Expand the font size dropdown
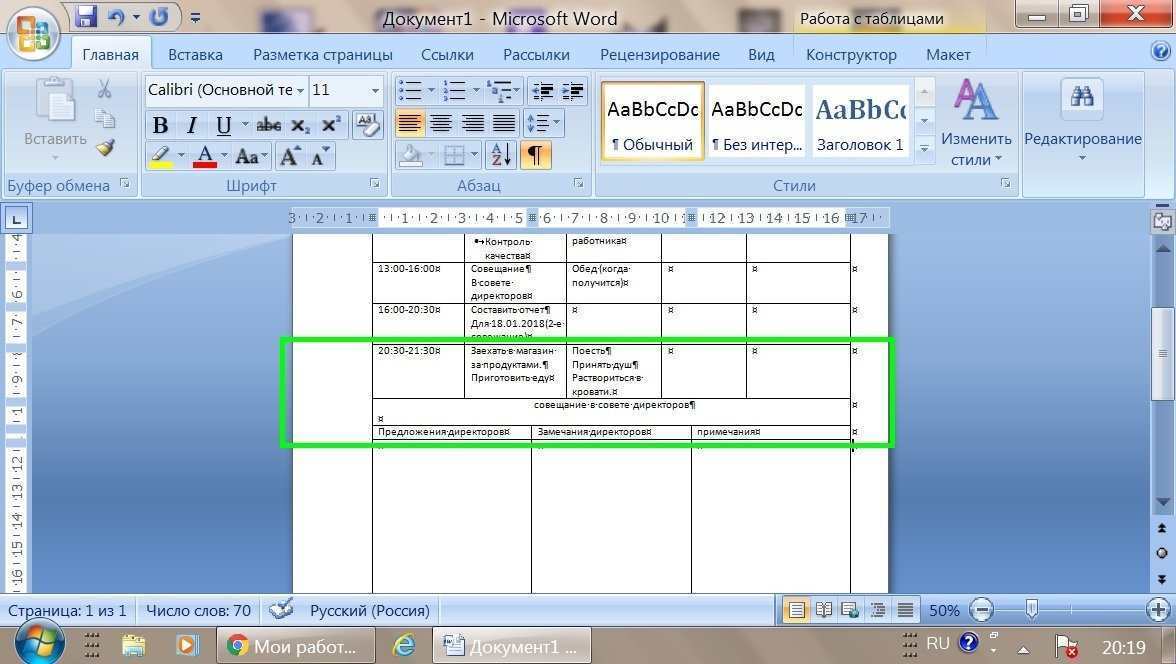1176x664 pixels. pos(375,90)
